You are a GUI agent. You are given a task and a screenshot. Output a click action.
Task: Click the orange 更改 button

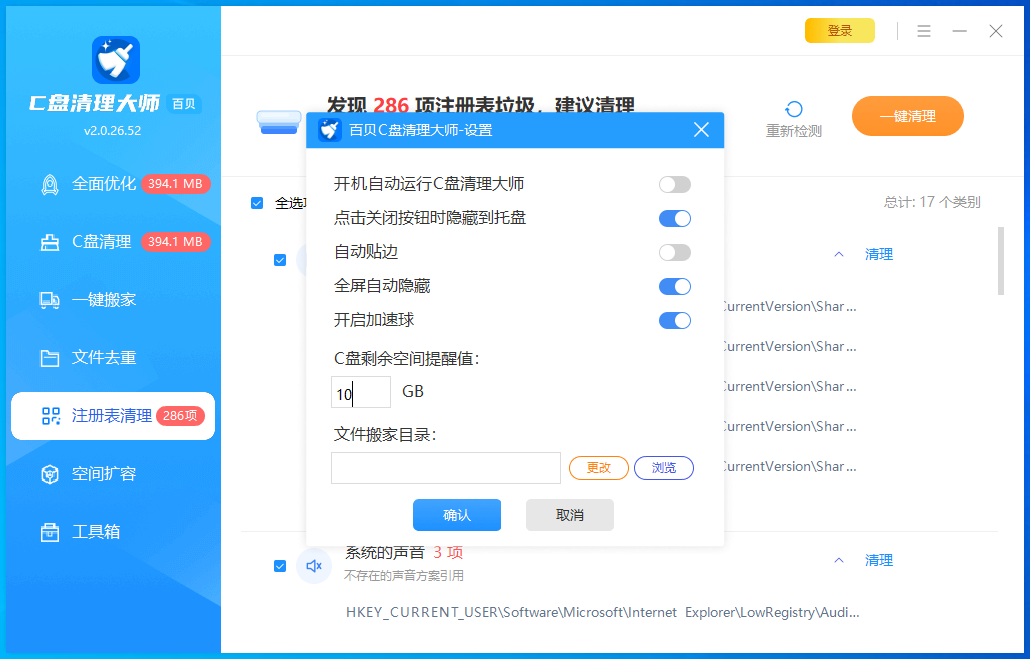tap(598, 468)
